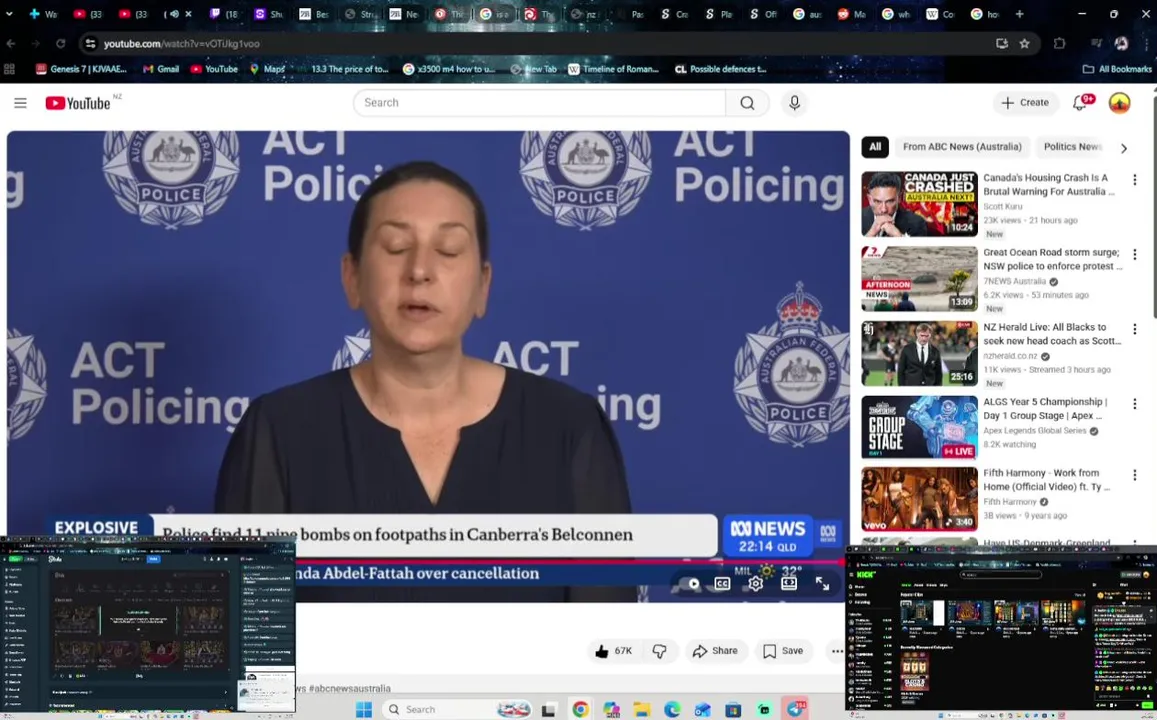
Task: Select the All filter chip
Action: (874, 147)
